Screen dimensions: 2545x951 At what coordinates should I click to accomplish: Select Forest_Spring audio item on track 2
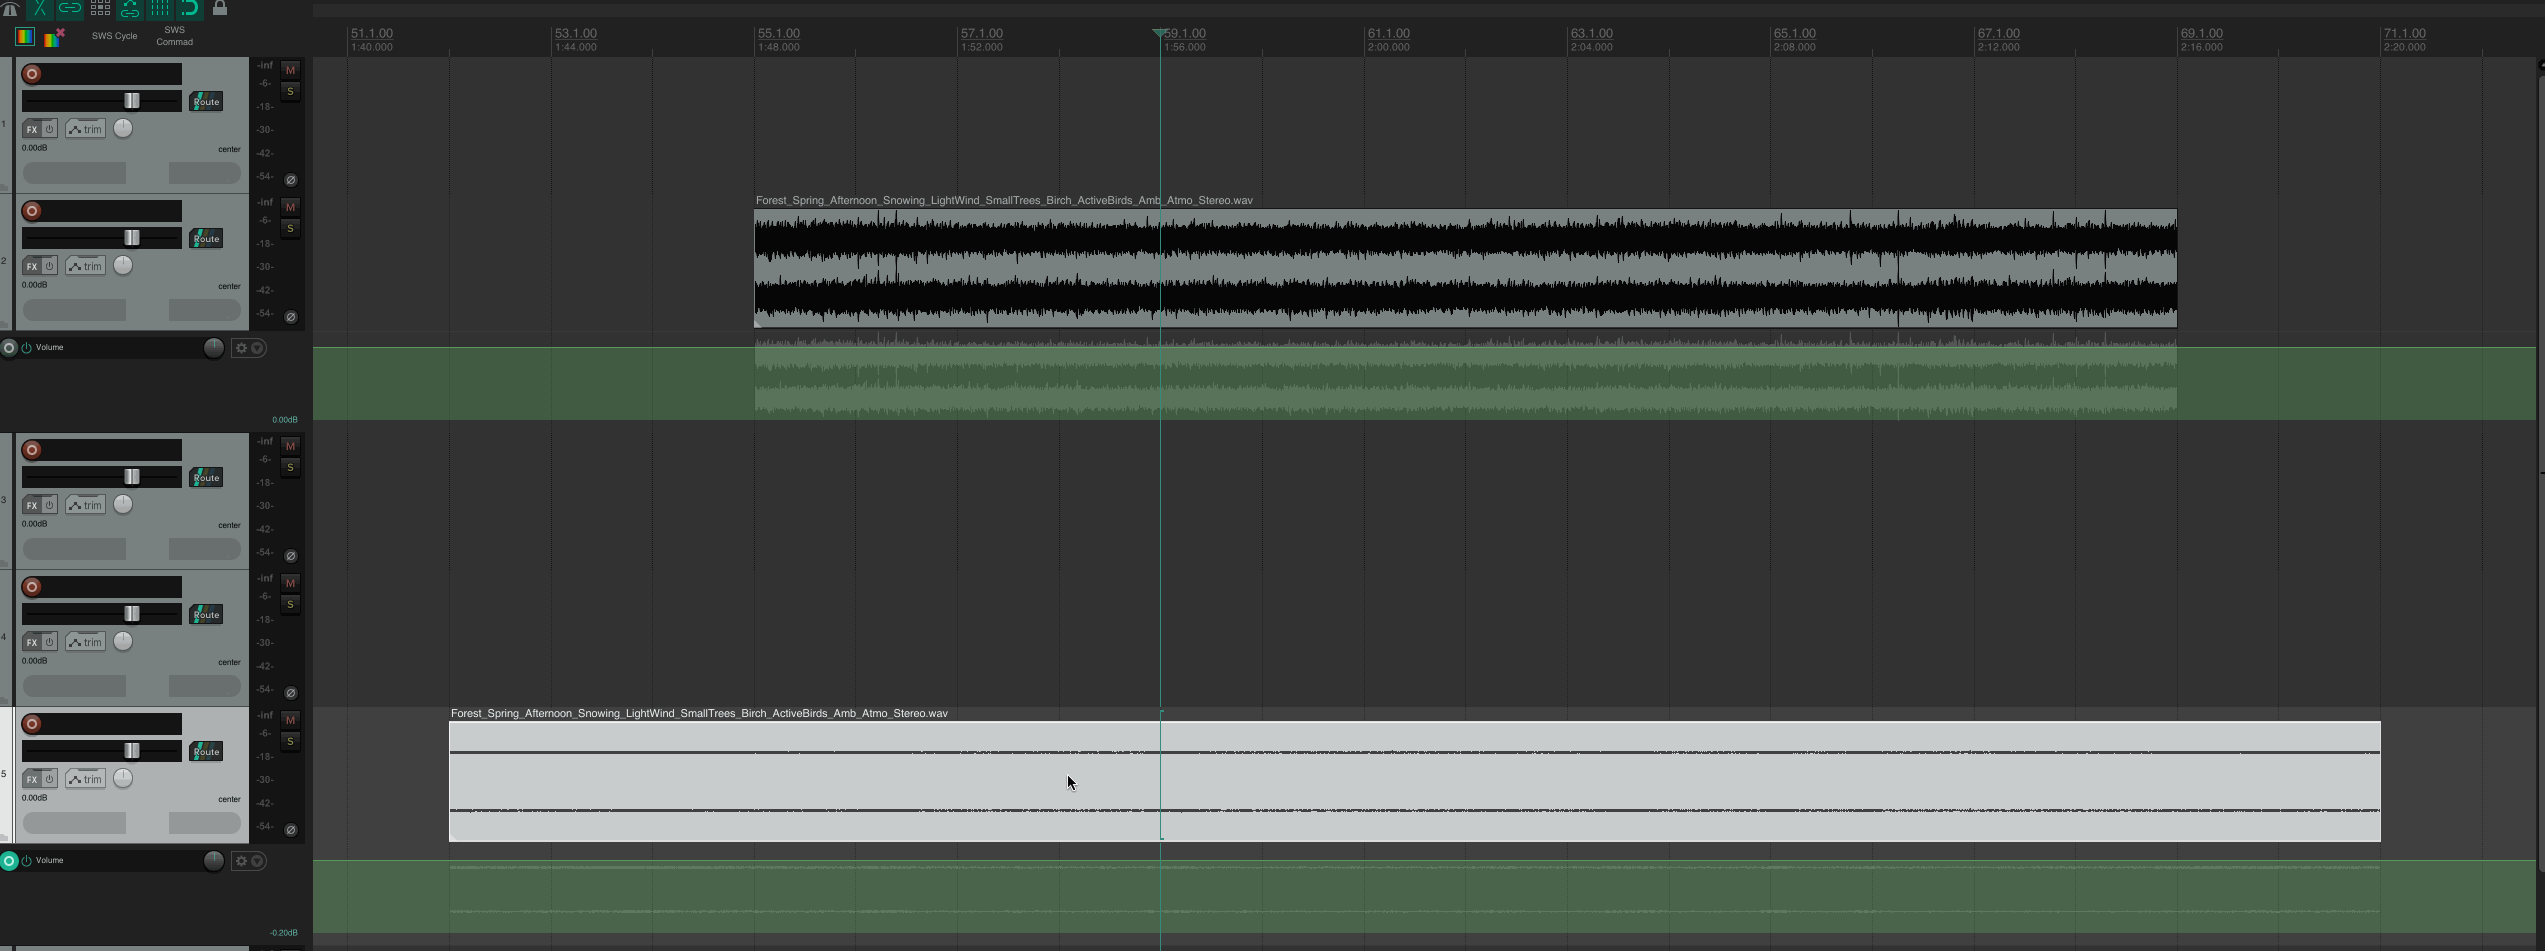point(1465,268)
